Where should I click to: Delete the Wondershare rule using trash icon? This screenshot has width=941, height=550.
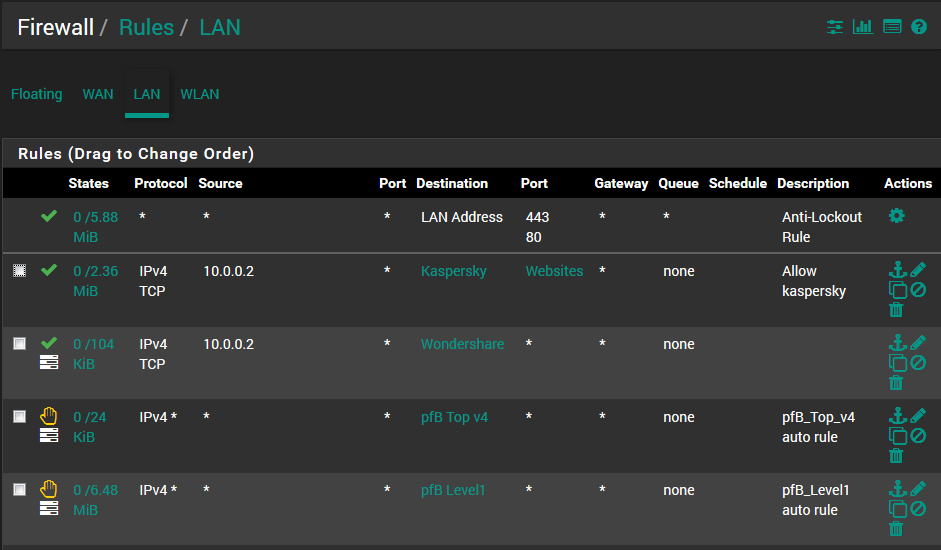point(896,383)
